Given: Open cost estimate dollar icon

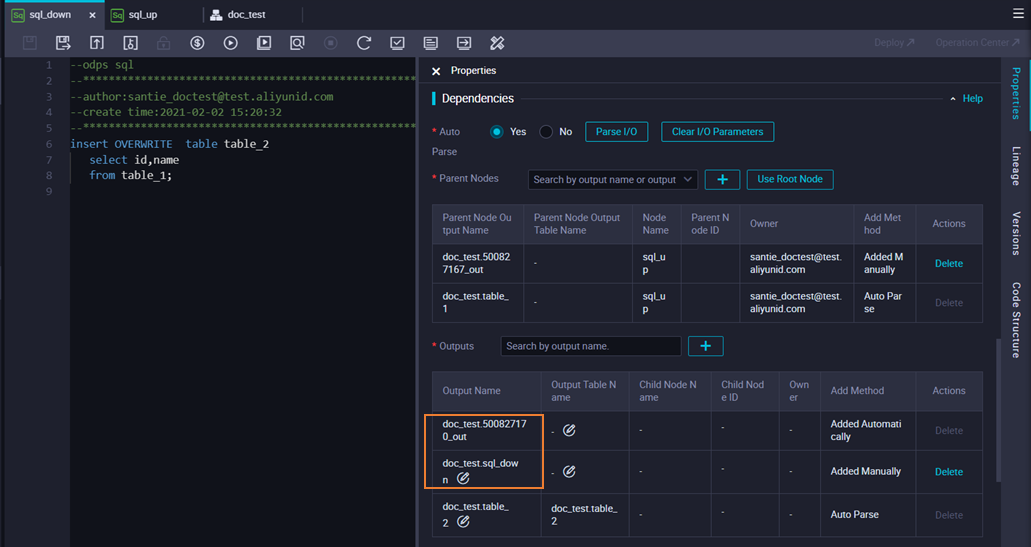Looking at the screenshot, I should pyautogui.click(x=197, y=43).
